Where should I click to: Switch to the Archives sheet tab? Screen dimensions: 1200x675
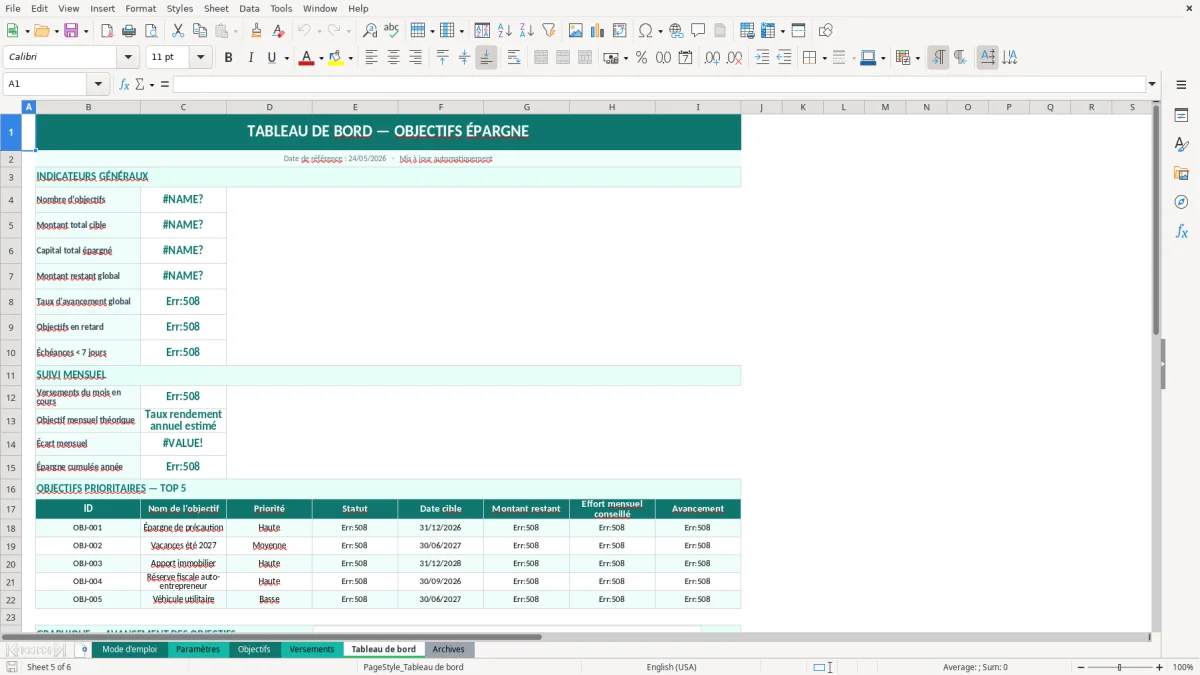(x=448, y=650)
